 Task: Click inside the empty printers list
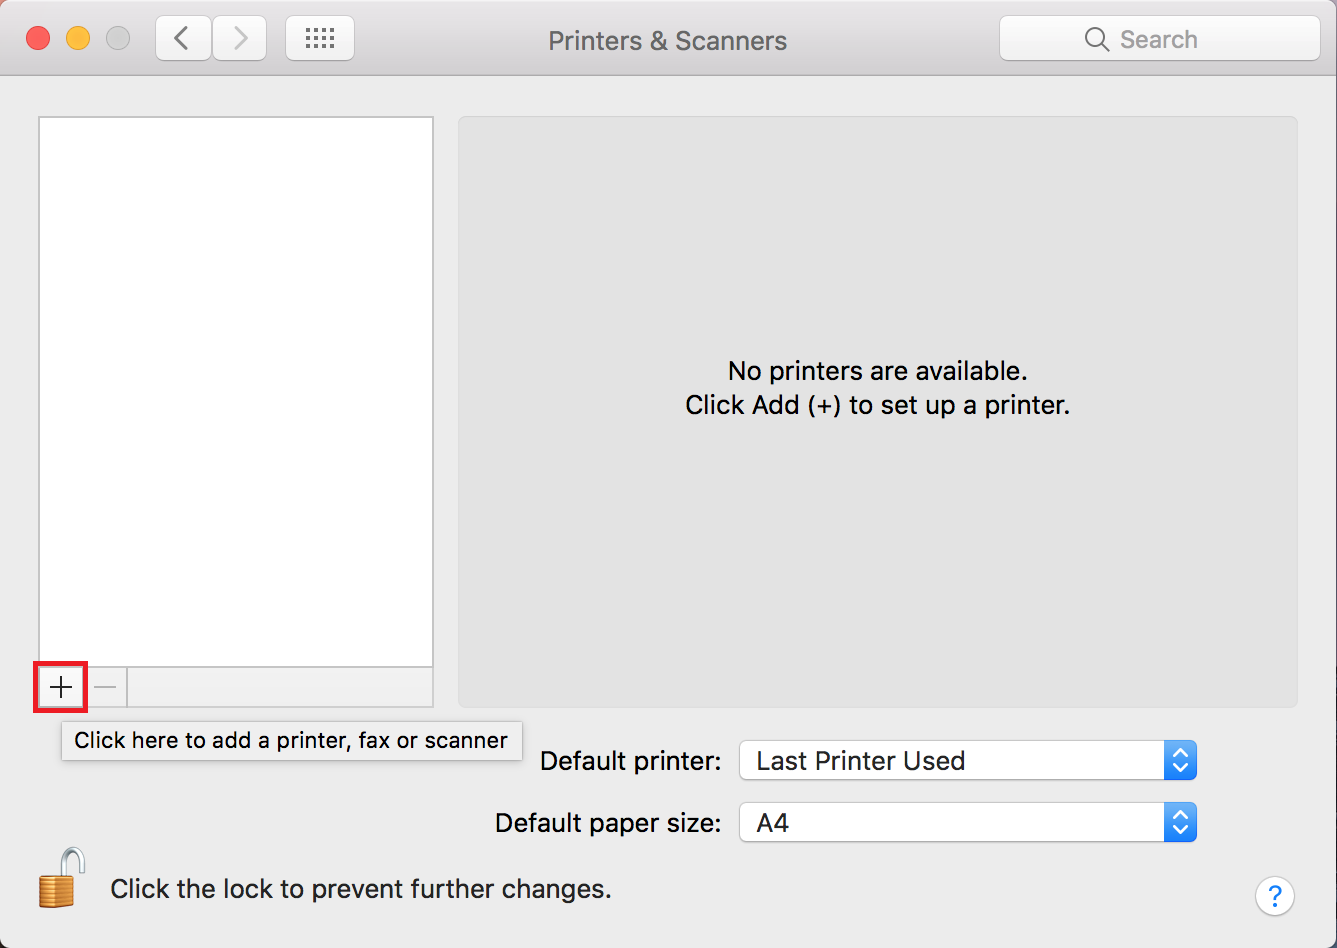pyautogui.click(x=236, y=392)
